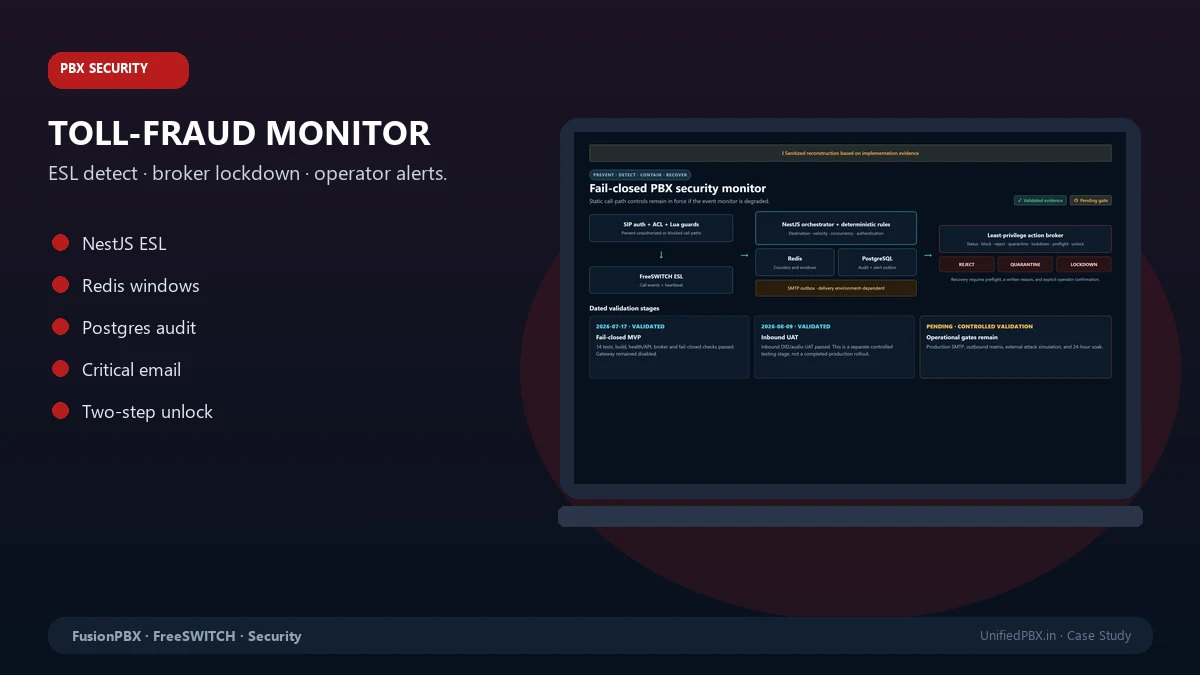The image size is (1200, 675).
Task: Select the REJECT action button
Action: pos(966,265)
